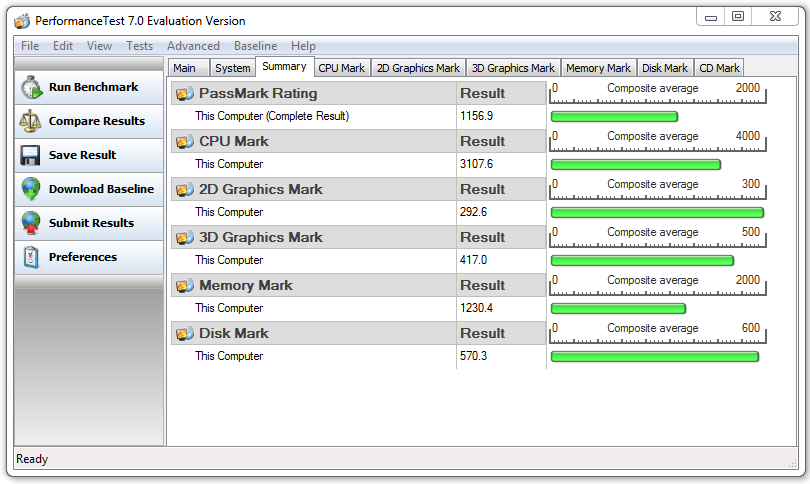Click the Run Benchmark stopwatch icon

click(31, 87)
